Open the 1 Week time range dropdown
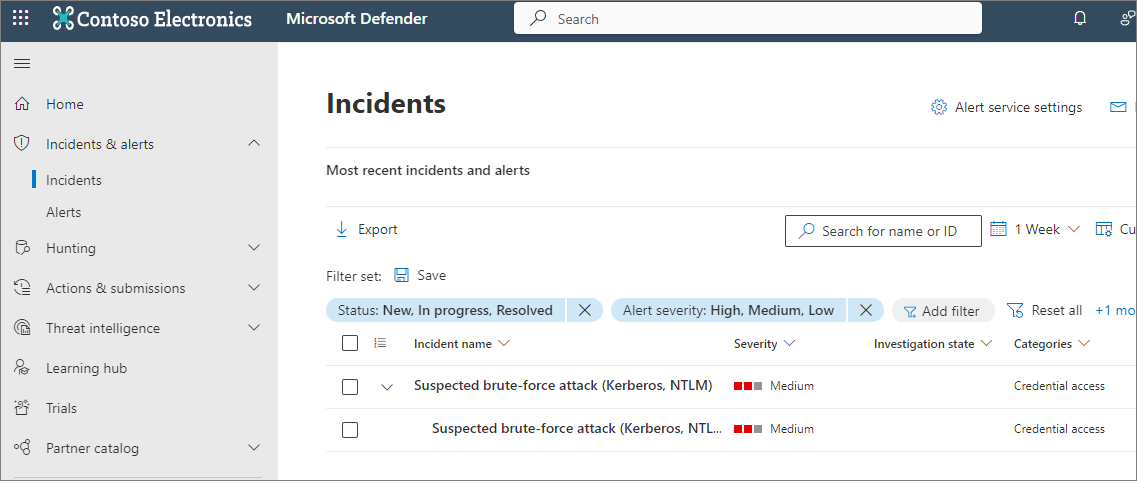The image size is (1137, 481). (x=1035, y=229)
